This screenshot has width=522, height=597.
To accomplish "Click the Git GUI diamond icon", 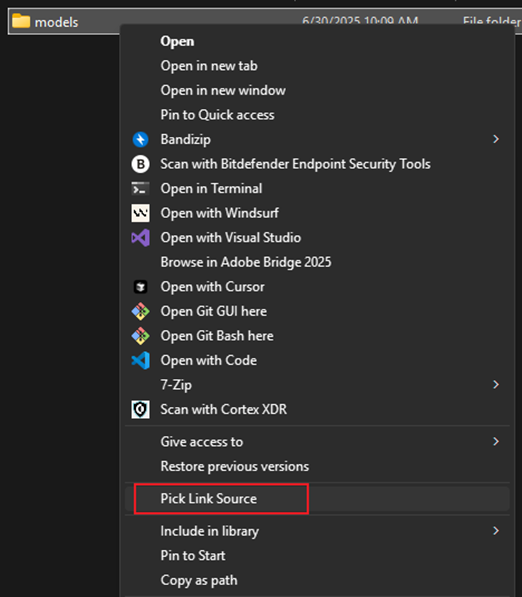I will pos(140,311).
